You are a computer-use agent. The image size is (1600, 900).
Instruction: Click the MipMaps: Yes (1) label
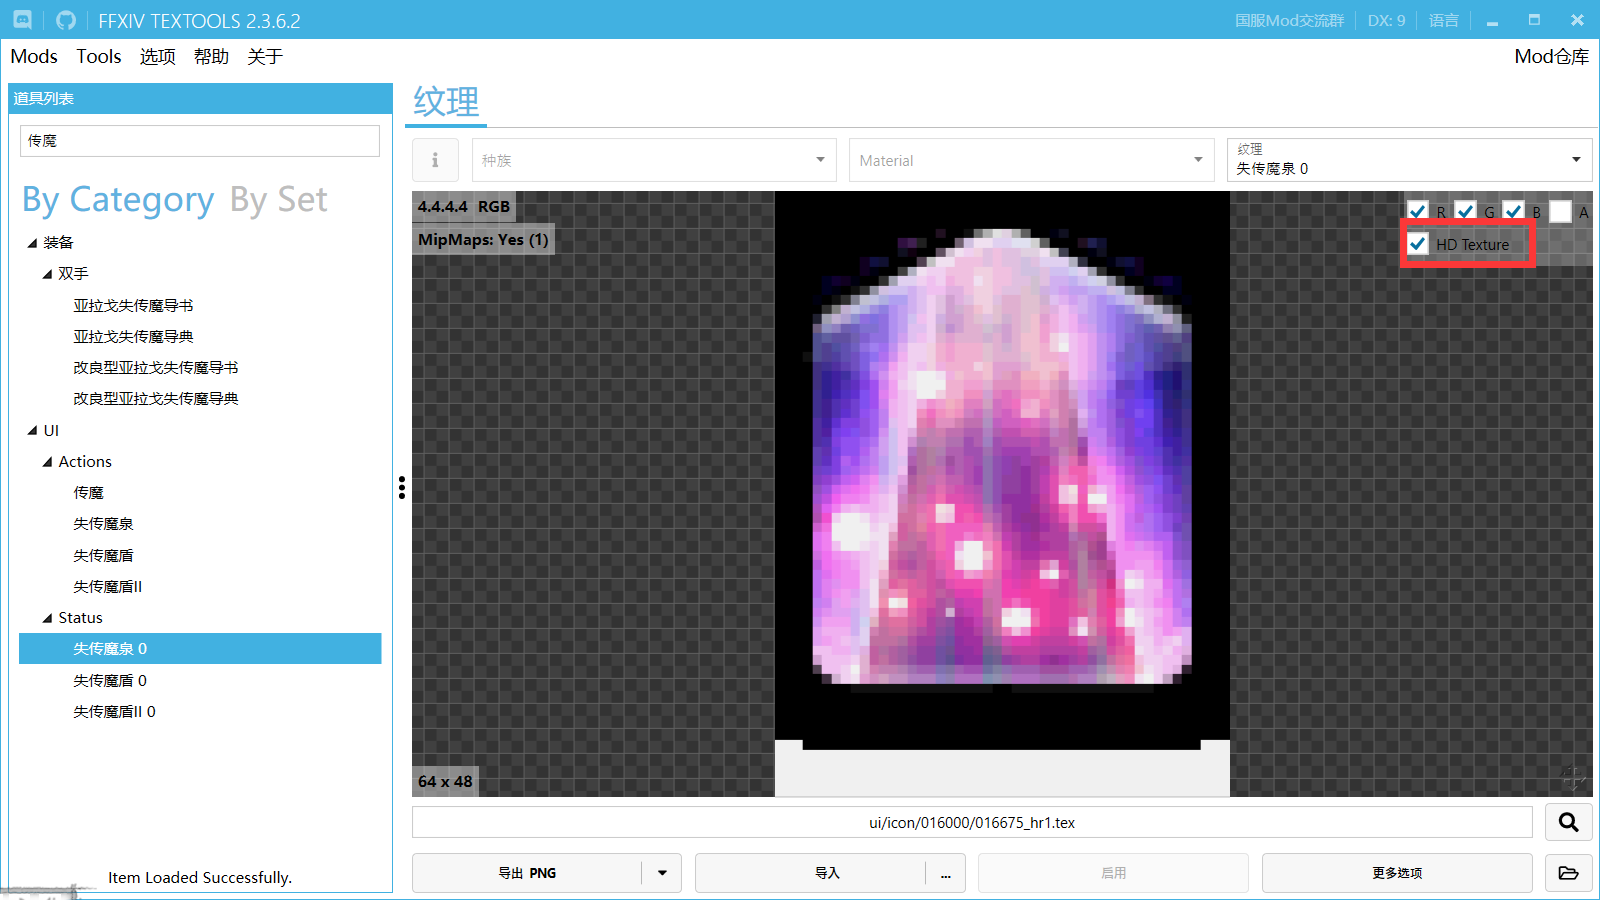pos(483,240)
